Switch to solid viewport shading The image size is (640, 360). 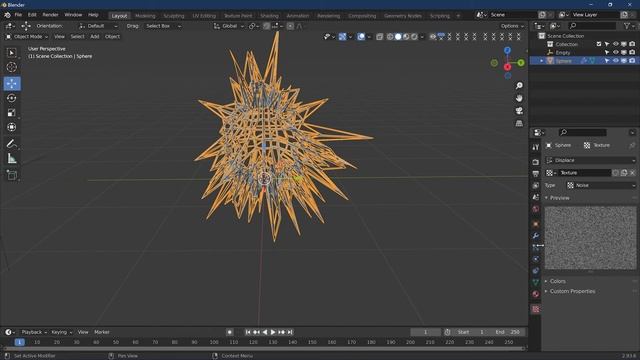click(x=398, y=37)
